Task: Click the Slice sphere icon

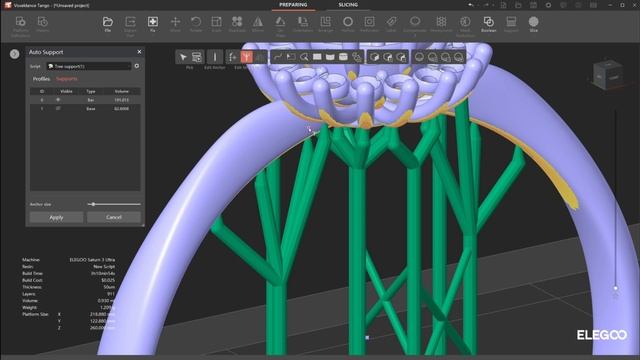Action: click(533, 21)
